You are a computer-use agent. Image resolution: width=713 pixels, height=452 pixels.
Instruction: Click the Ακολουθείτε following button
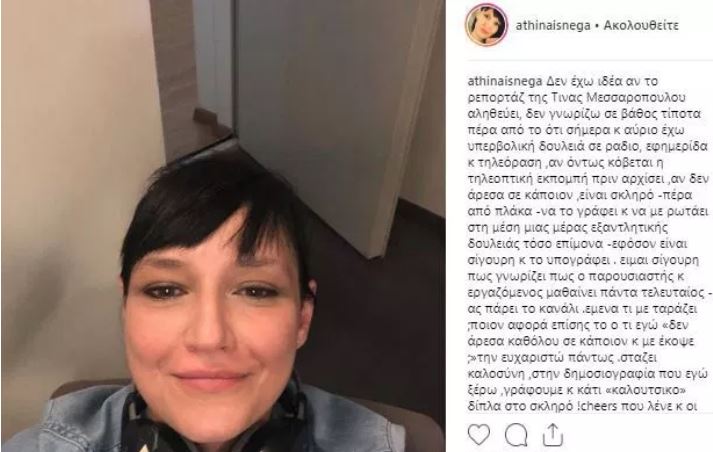(641, 25)
